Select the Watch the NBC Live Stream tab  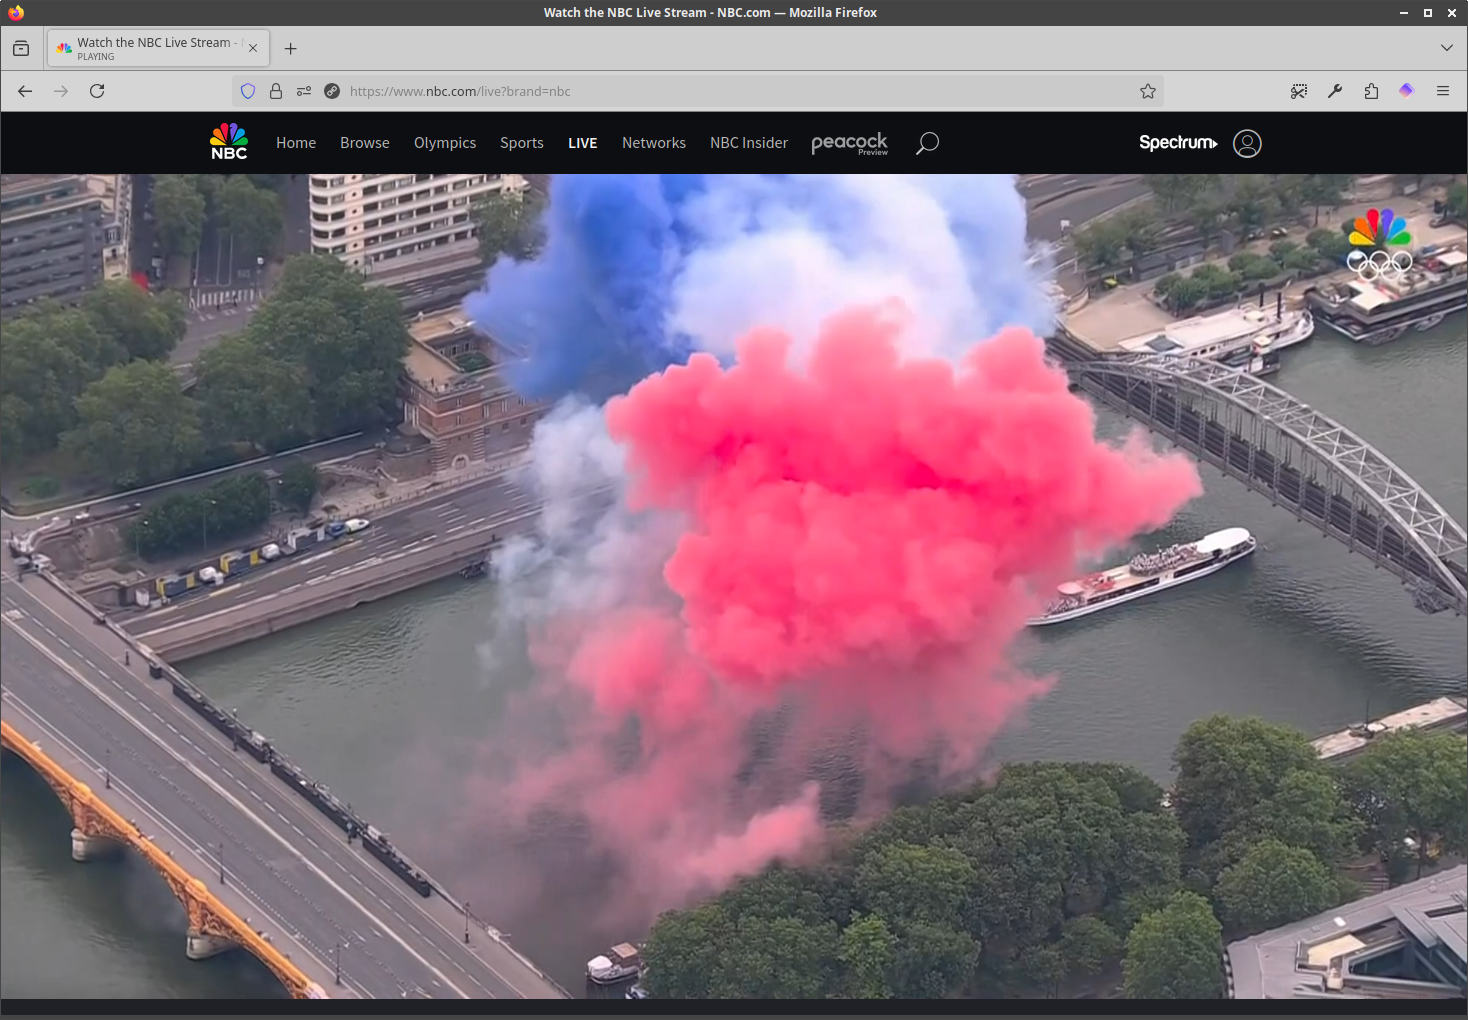coord(157,48)
